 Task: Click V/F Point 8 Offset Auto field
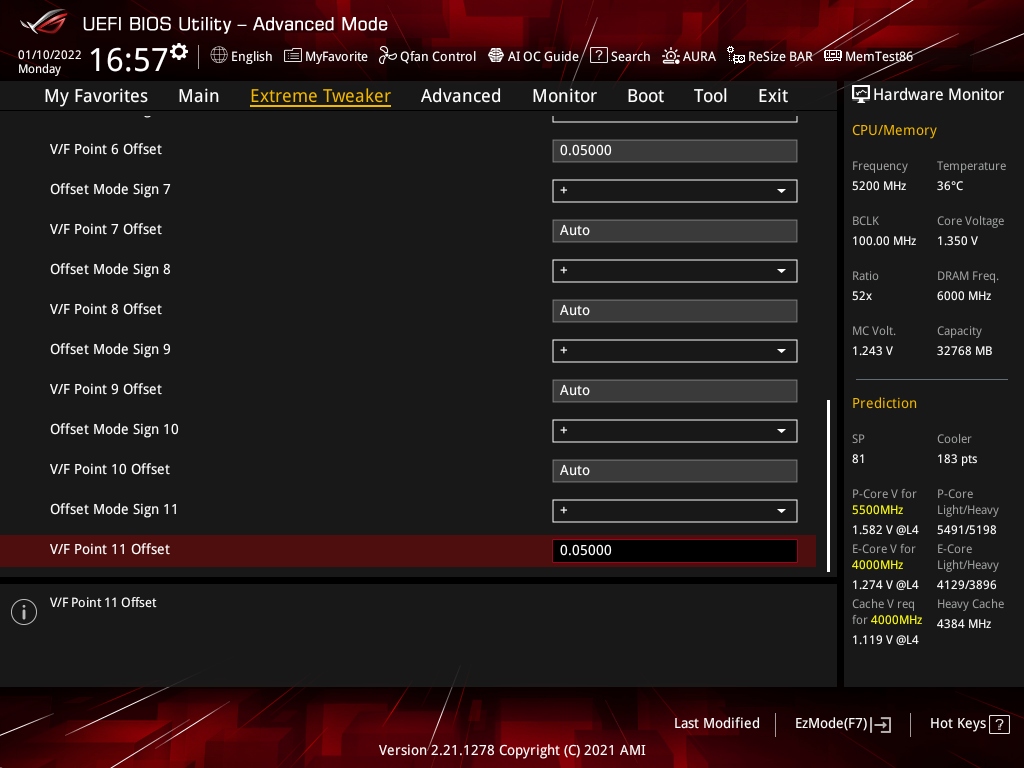[675, 310]
